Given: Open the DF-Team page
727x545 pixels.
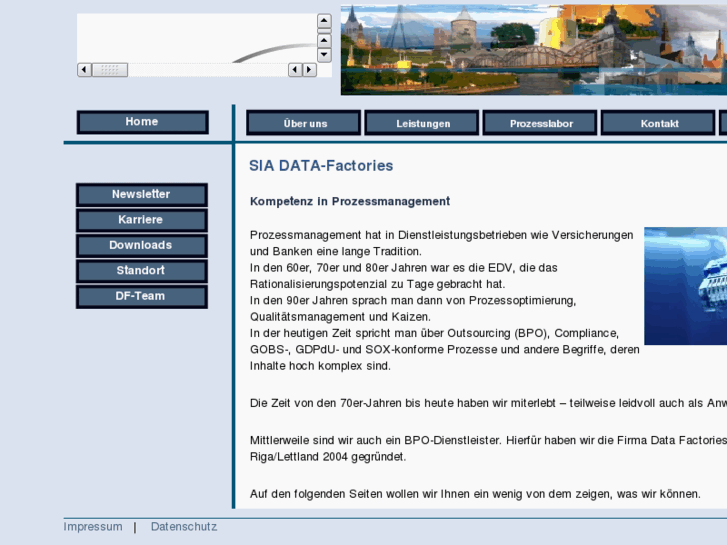Looking at the screenshot, I should pyautogui.click(x=142, y=297).
